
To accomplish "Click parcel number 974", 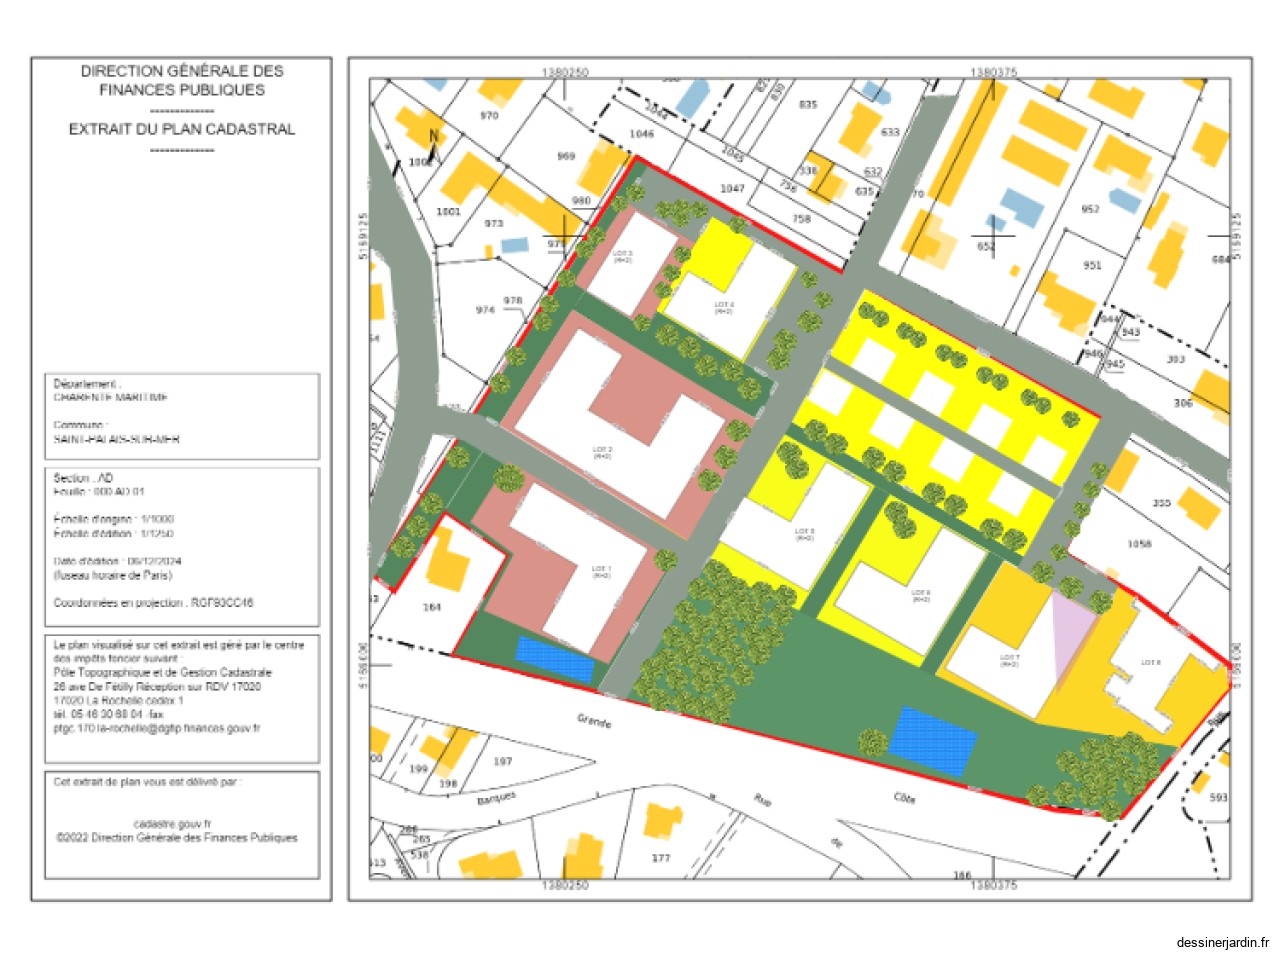I will pyautogui.click(x=485, y=310).
